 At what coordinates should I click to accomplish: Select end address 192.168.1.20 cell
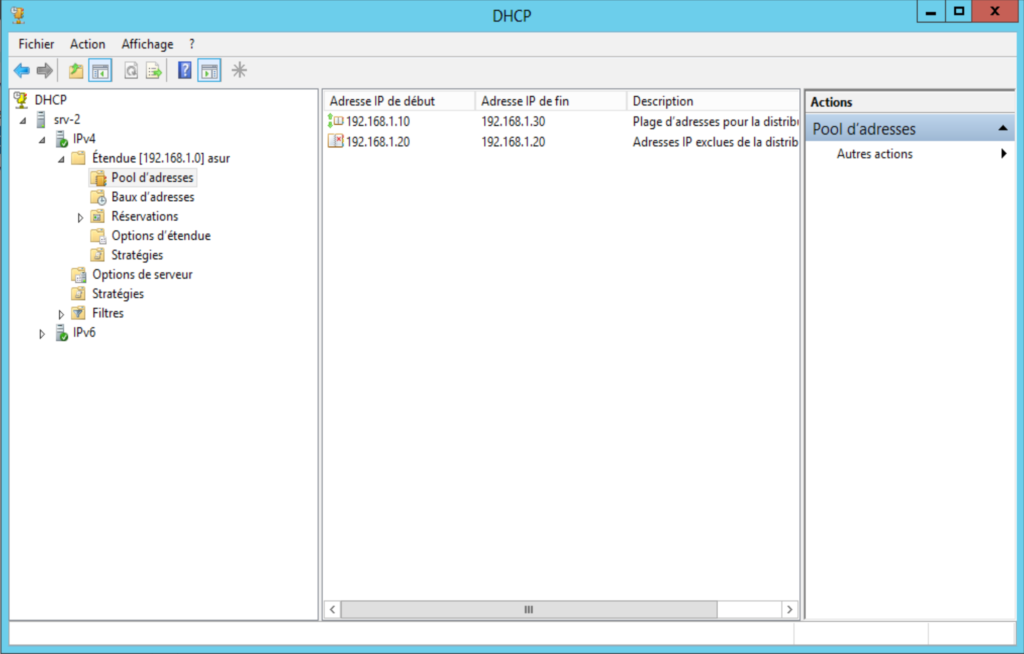point(513,142)
